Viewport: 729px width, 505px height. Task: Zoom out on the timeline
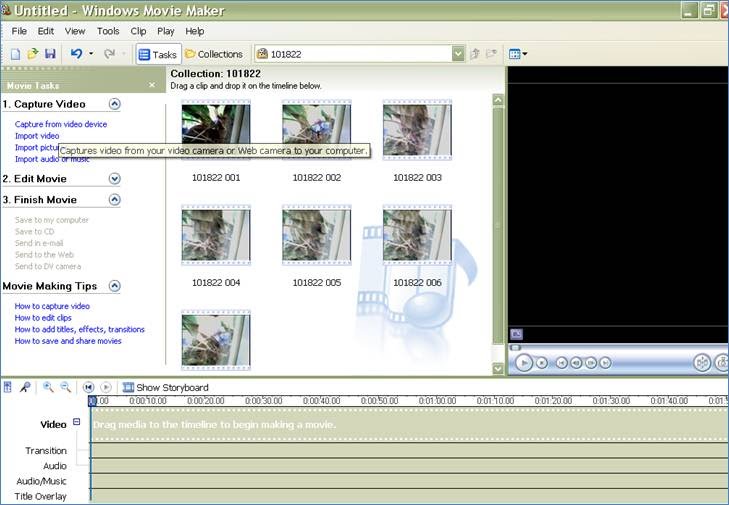pos(66,387)
